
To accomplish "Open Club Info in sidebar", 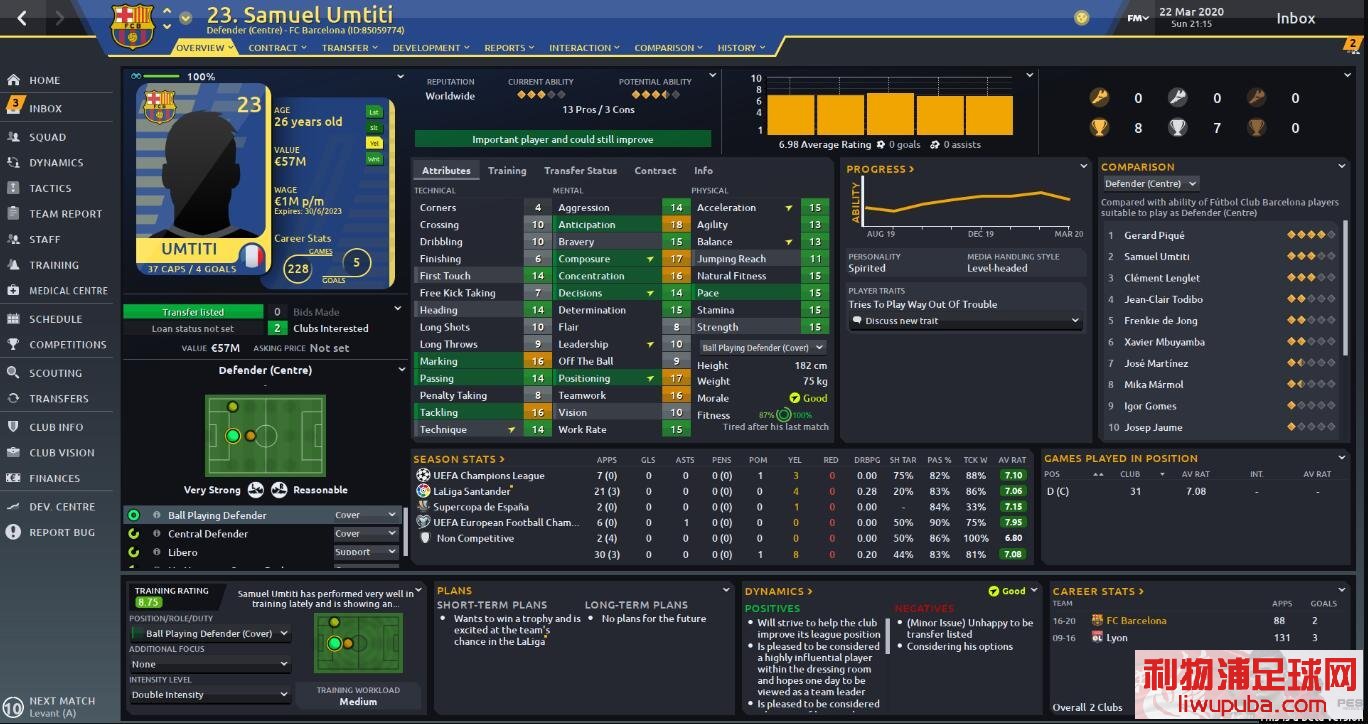I will 56,427.
